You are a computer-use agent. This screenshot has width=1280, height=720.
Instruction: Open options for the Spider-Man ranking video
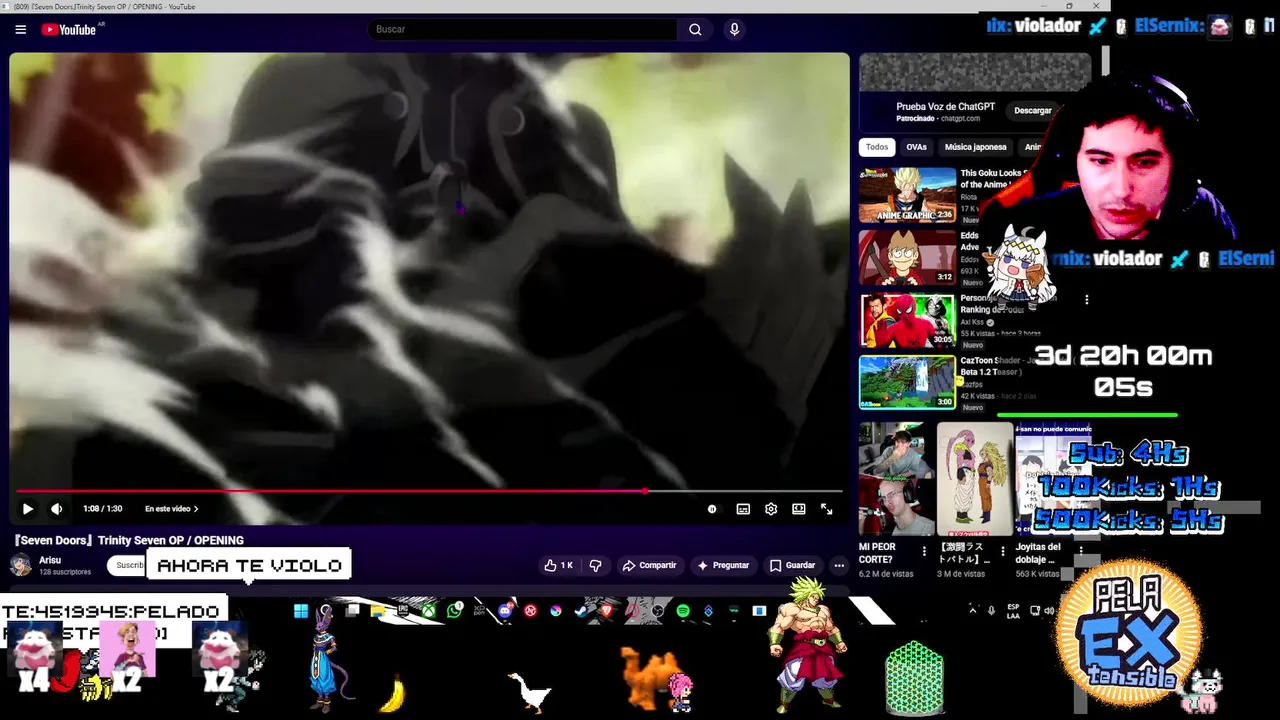(x=1086, y=299)
